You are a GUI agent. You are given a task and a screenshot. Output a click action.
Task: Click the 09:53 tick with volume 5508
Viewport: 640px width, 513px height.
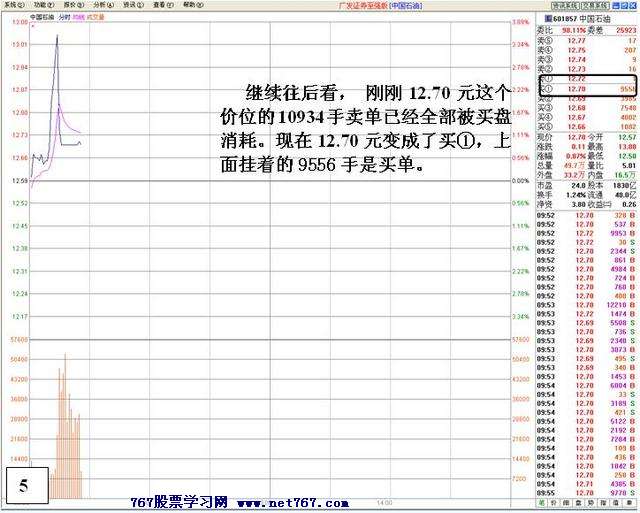pos(586,323)
